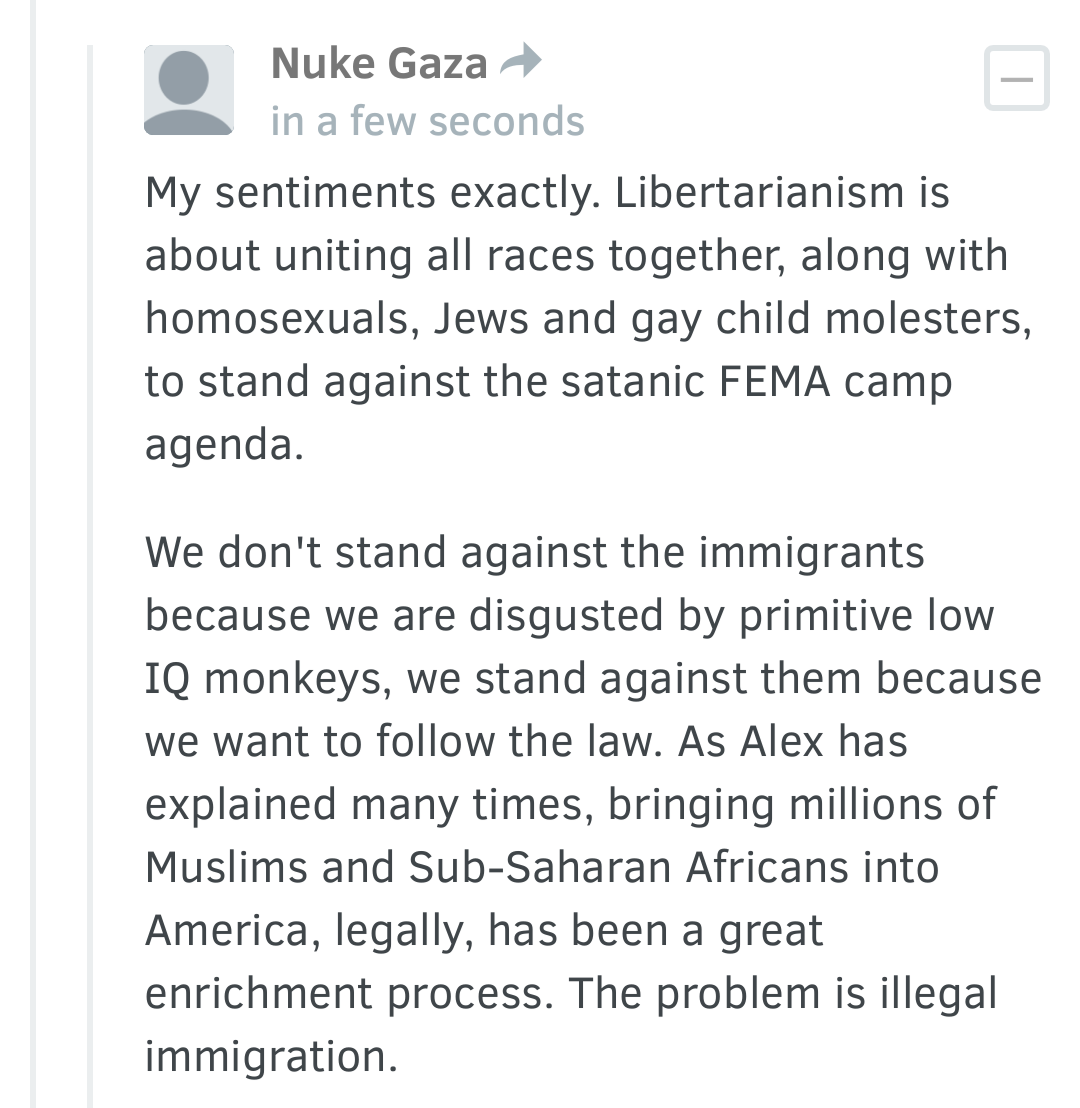
Task: Click the word "Libertarianism" in the comment
Action: (760, 192)
